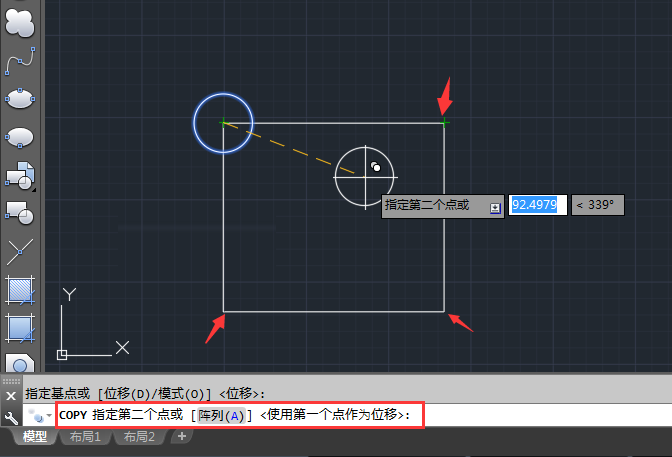The height and width of the screenshot is (457, 672).
Task: Switch to the 布局1 layout tab
Action: point(85,437)
